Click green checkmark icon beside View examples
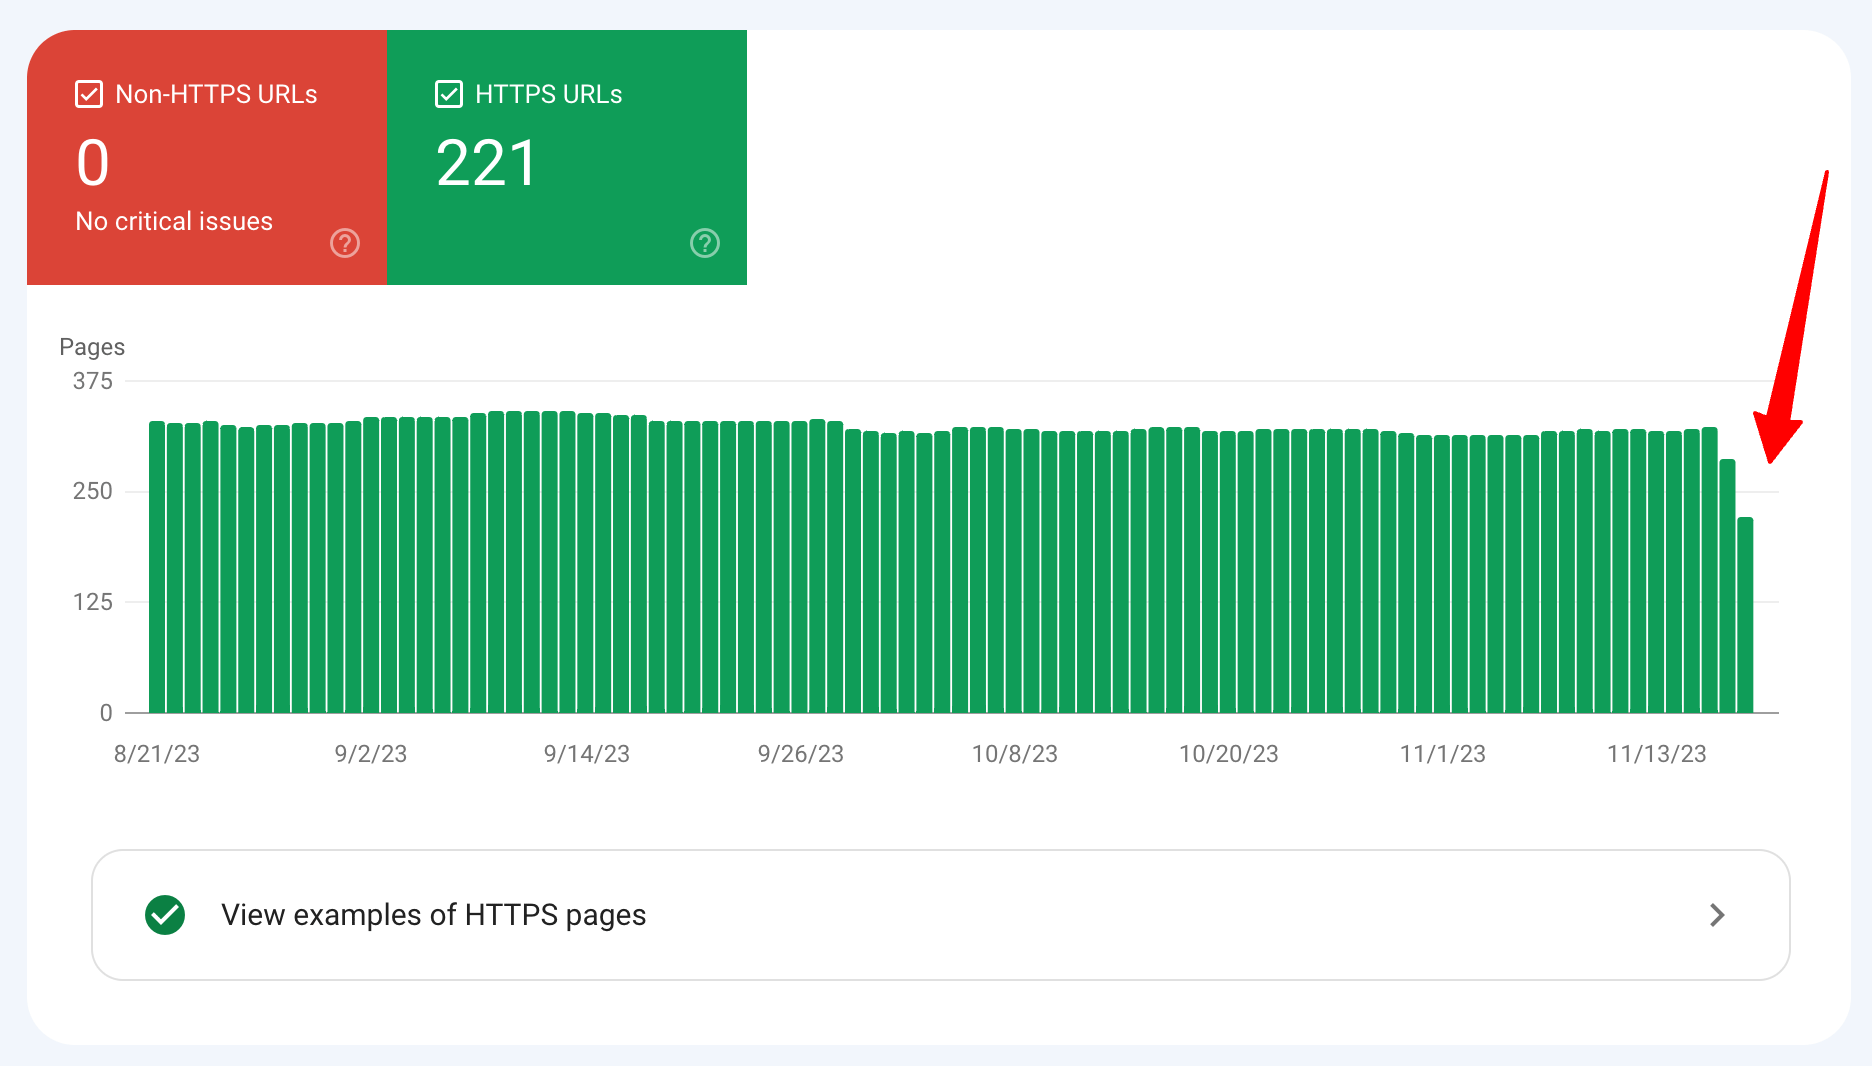 tap(165, 915)
